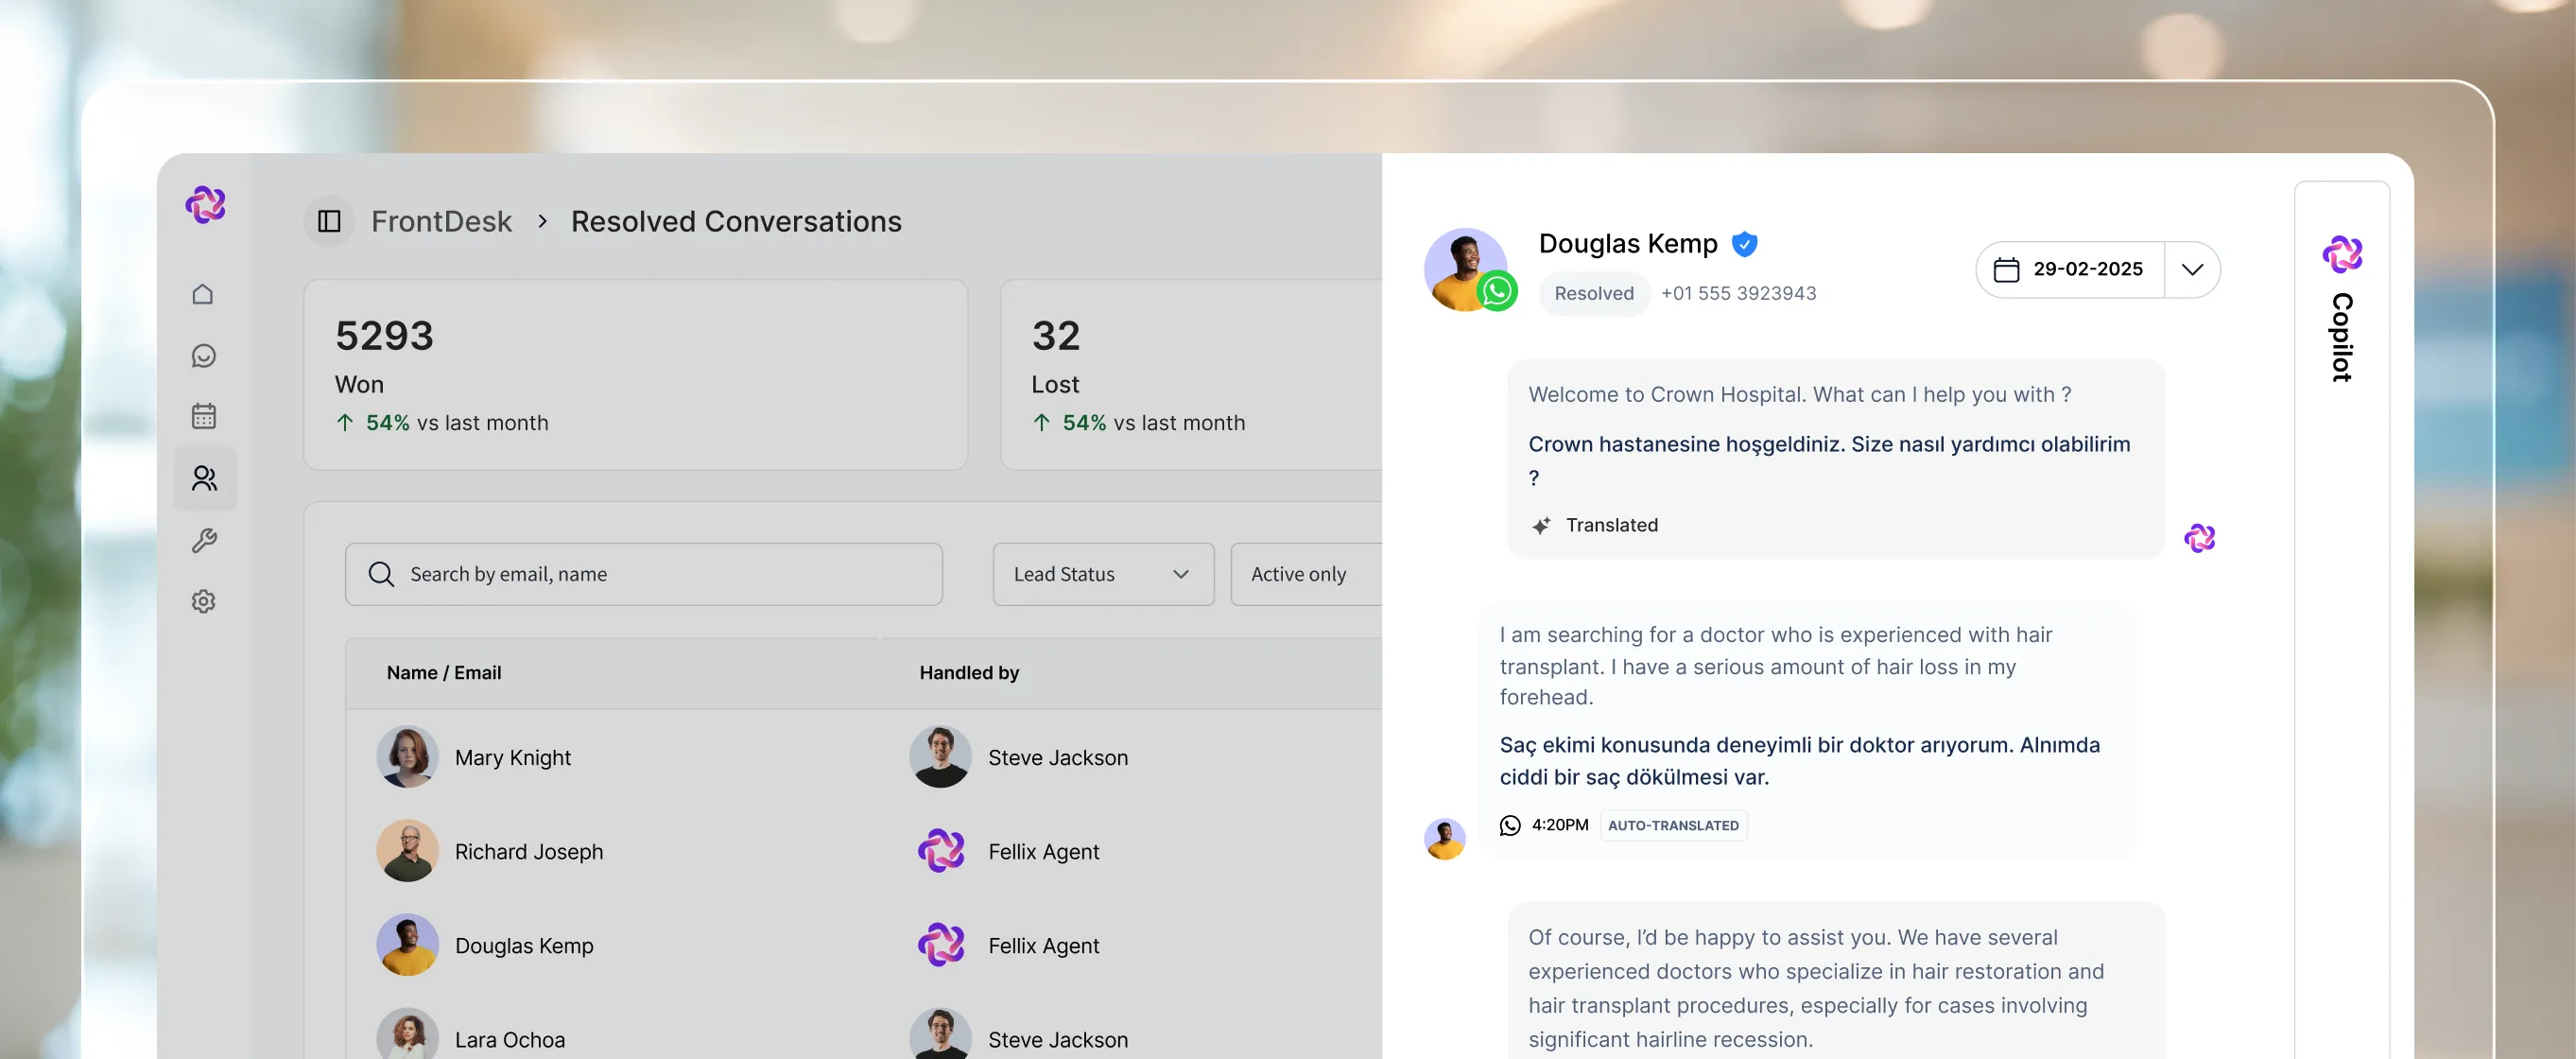Viewport: 2576px width, 1059px height.
Task: Select the Mary Knight row
Action: [x=864, y=757]
